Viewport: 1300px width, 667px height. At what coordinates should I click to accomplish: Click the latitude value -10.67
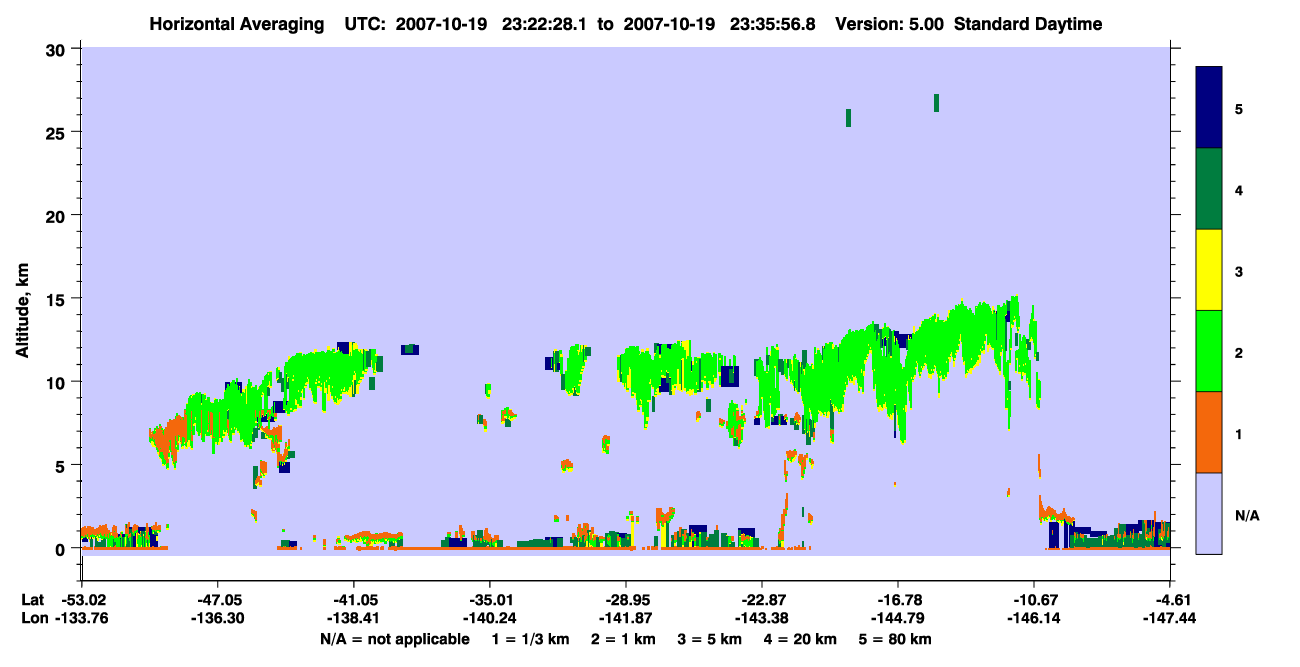coord(1033,600)
